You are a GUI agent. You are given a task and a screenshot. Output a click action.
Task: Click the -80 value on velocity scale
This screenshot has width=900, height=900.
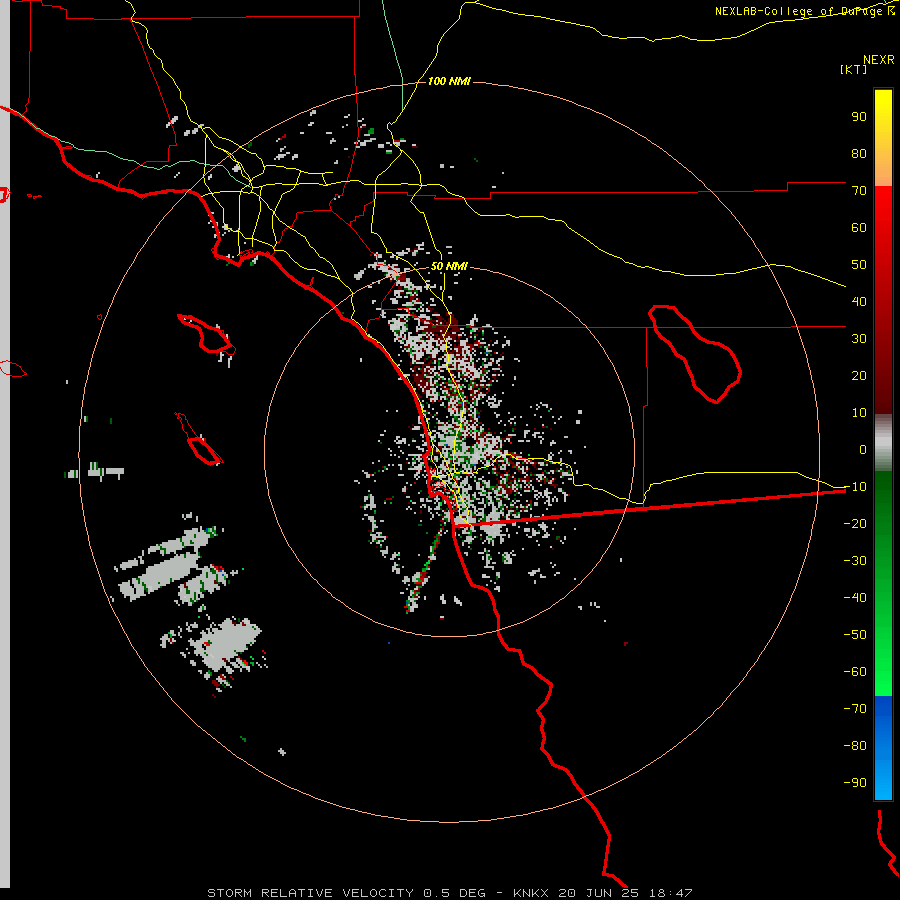(x=855, y=746)
